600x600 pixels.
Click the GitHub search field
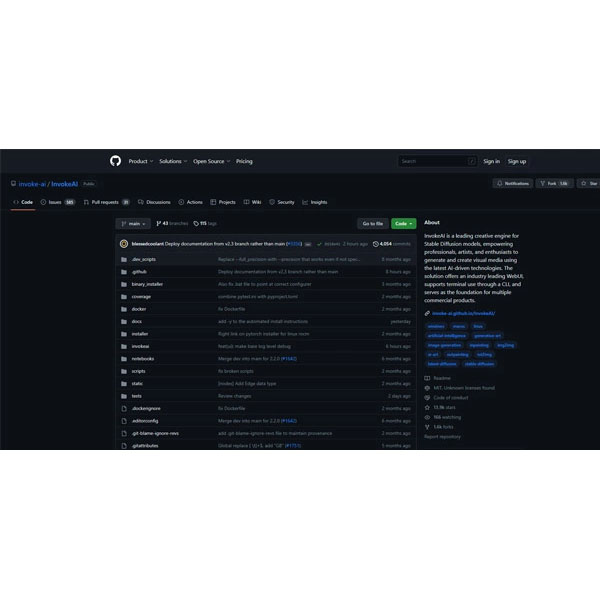(x=431, y=161)
